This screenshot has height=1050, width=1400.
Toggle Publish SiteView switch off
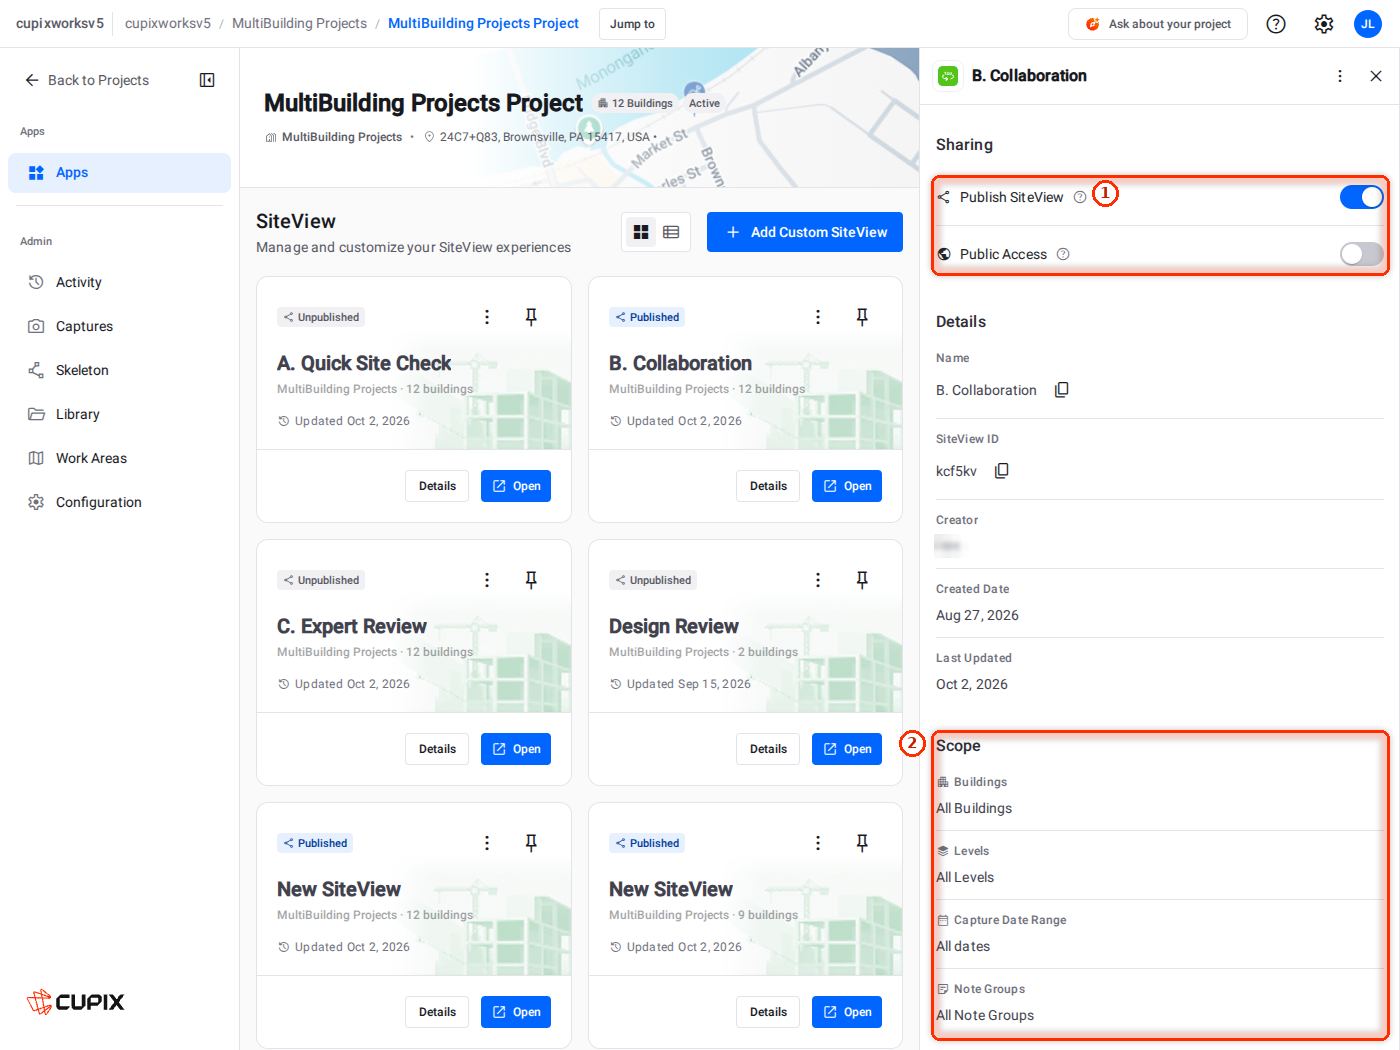pyautogui.click(x=1362, y=197)
